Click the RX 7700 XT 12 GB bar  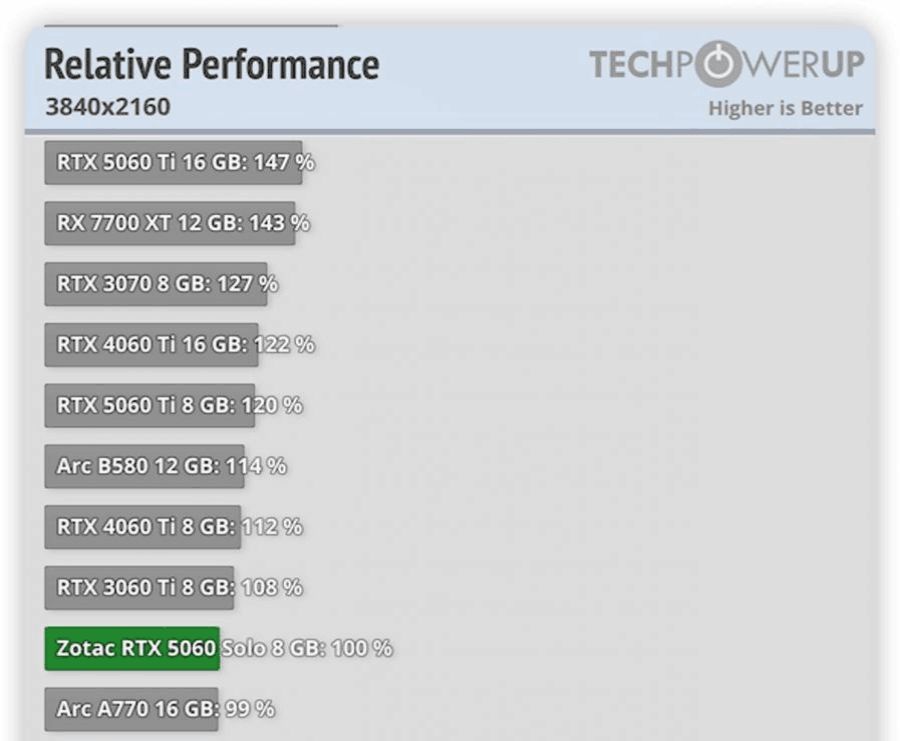[169, 223]
